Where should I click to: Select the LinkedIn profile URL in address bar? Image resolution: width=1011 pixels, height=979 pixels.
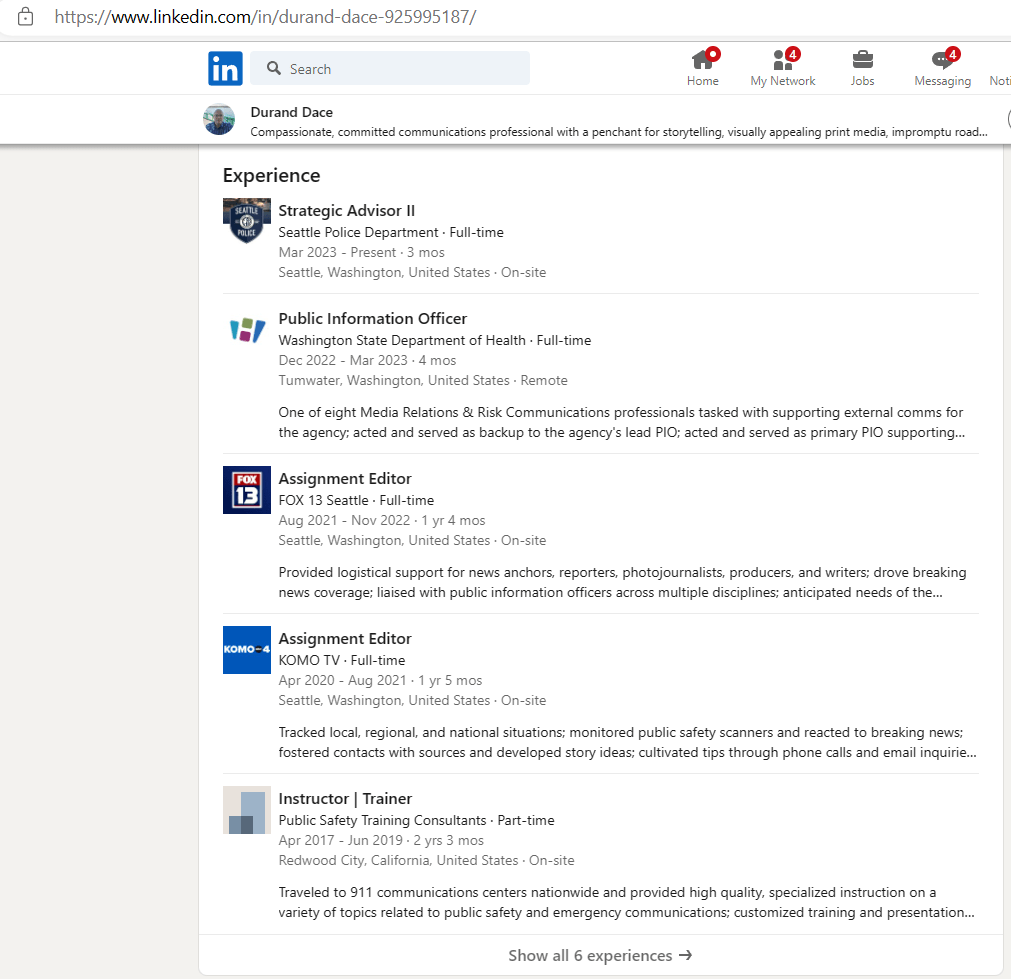click(x=265, y=17)
